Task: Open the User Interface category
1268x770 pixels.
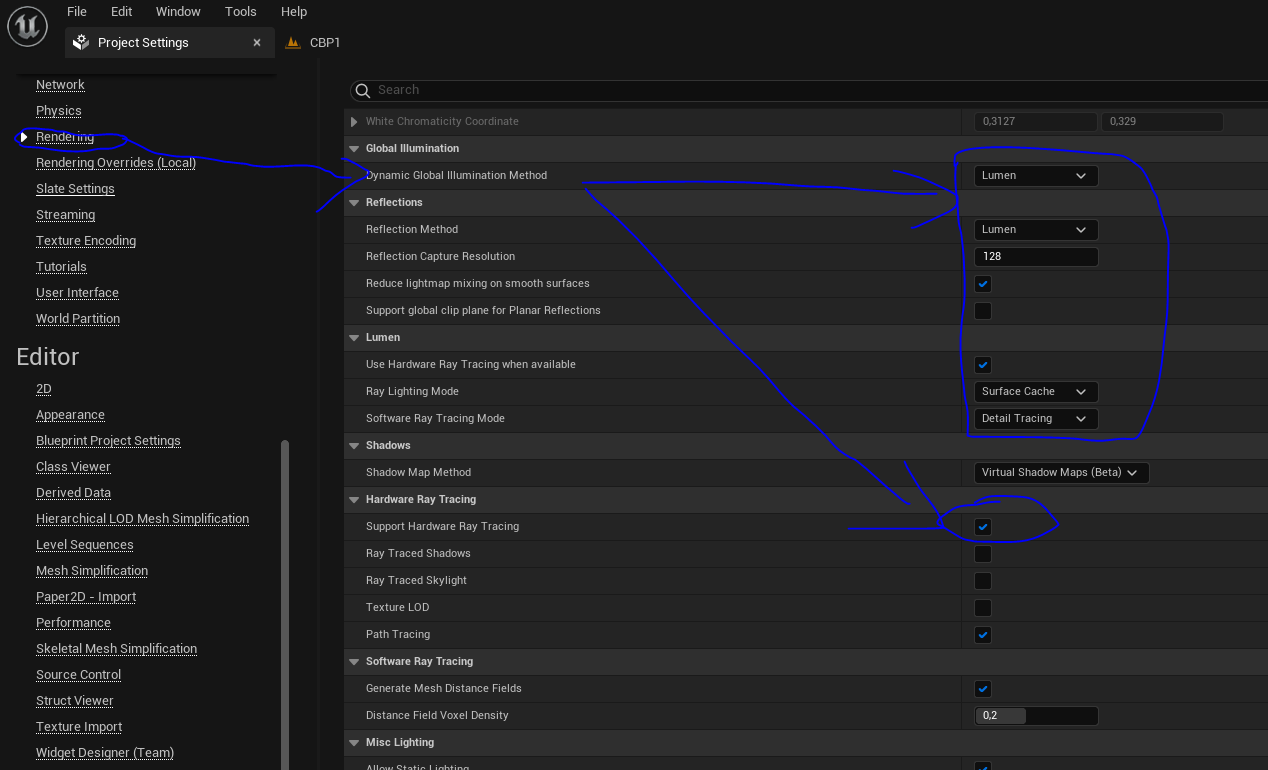Action: point(77,293)
